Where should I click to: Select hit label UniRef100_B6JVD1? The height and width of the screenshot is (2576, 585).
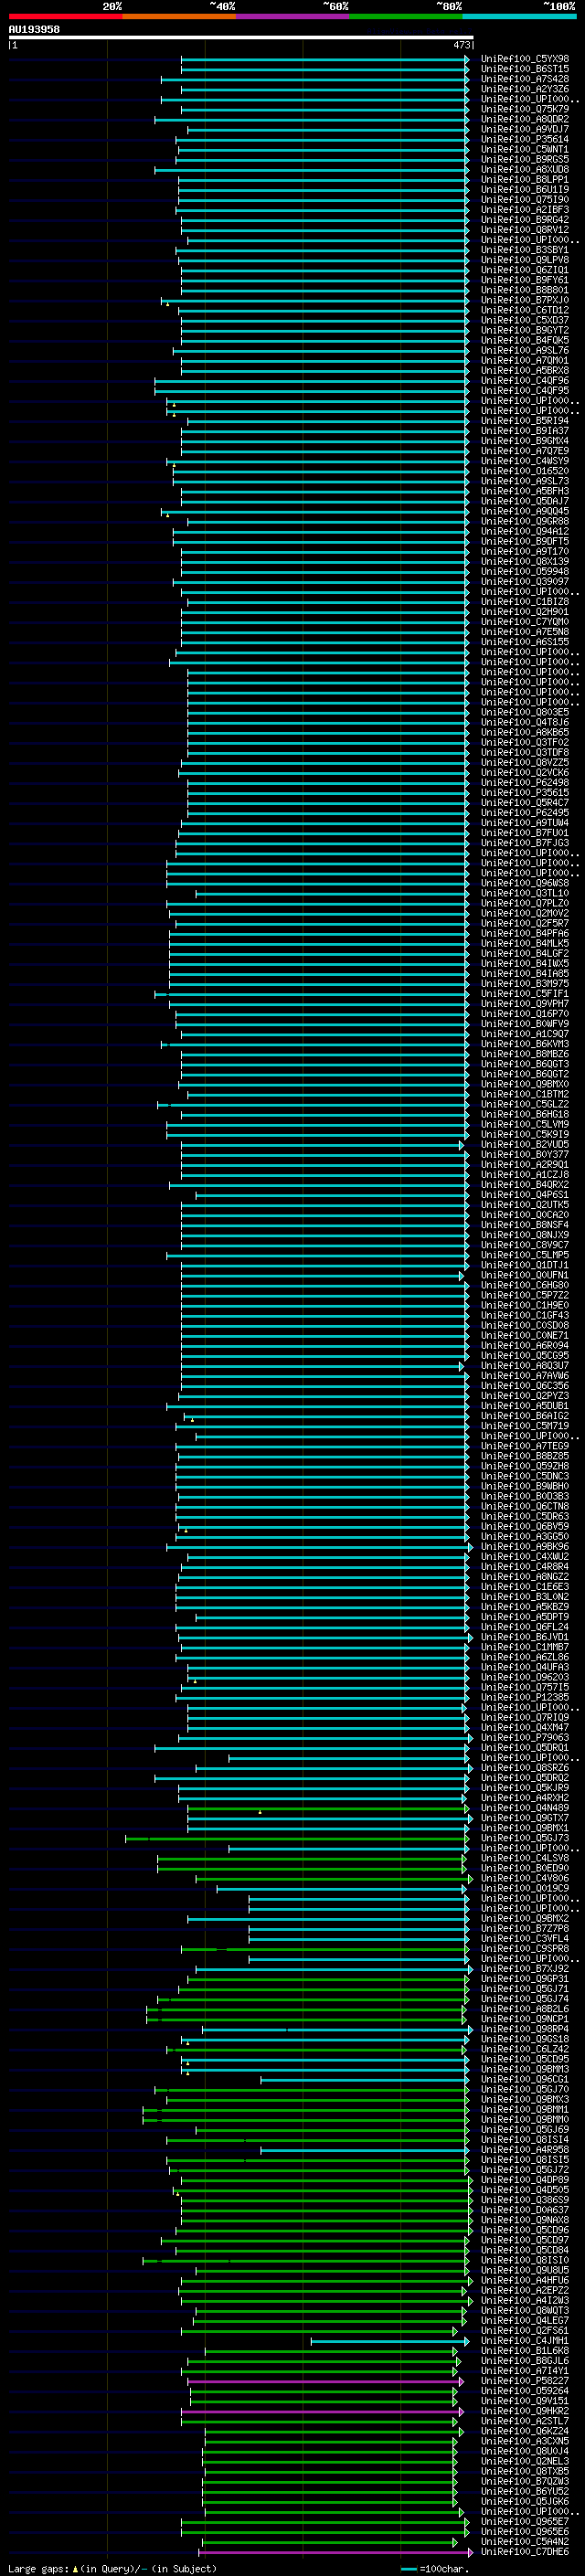pyautogui.click(x=525, y=1637)
